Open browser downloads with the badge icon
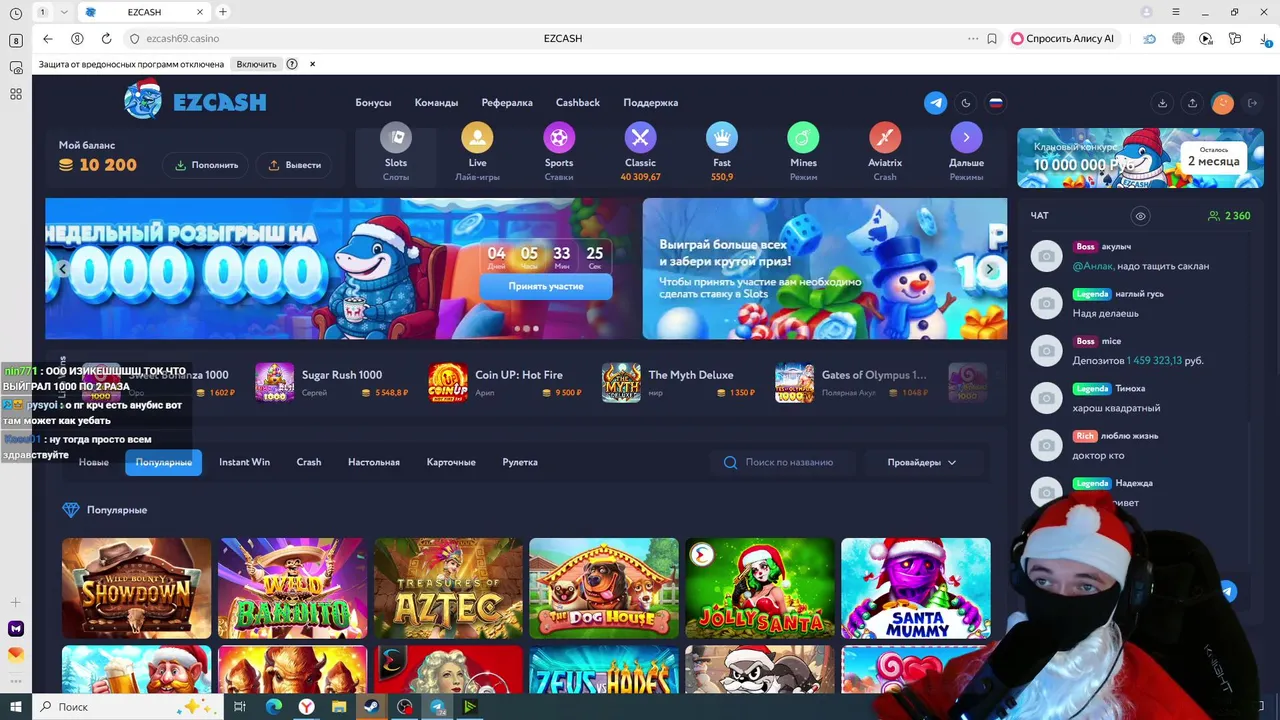 coord(1266,38)
